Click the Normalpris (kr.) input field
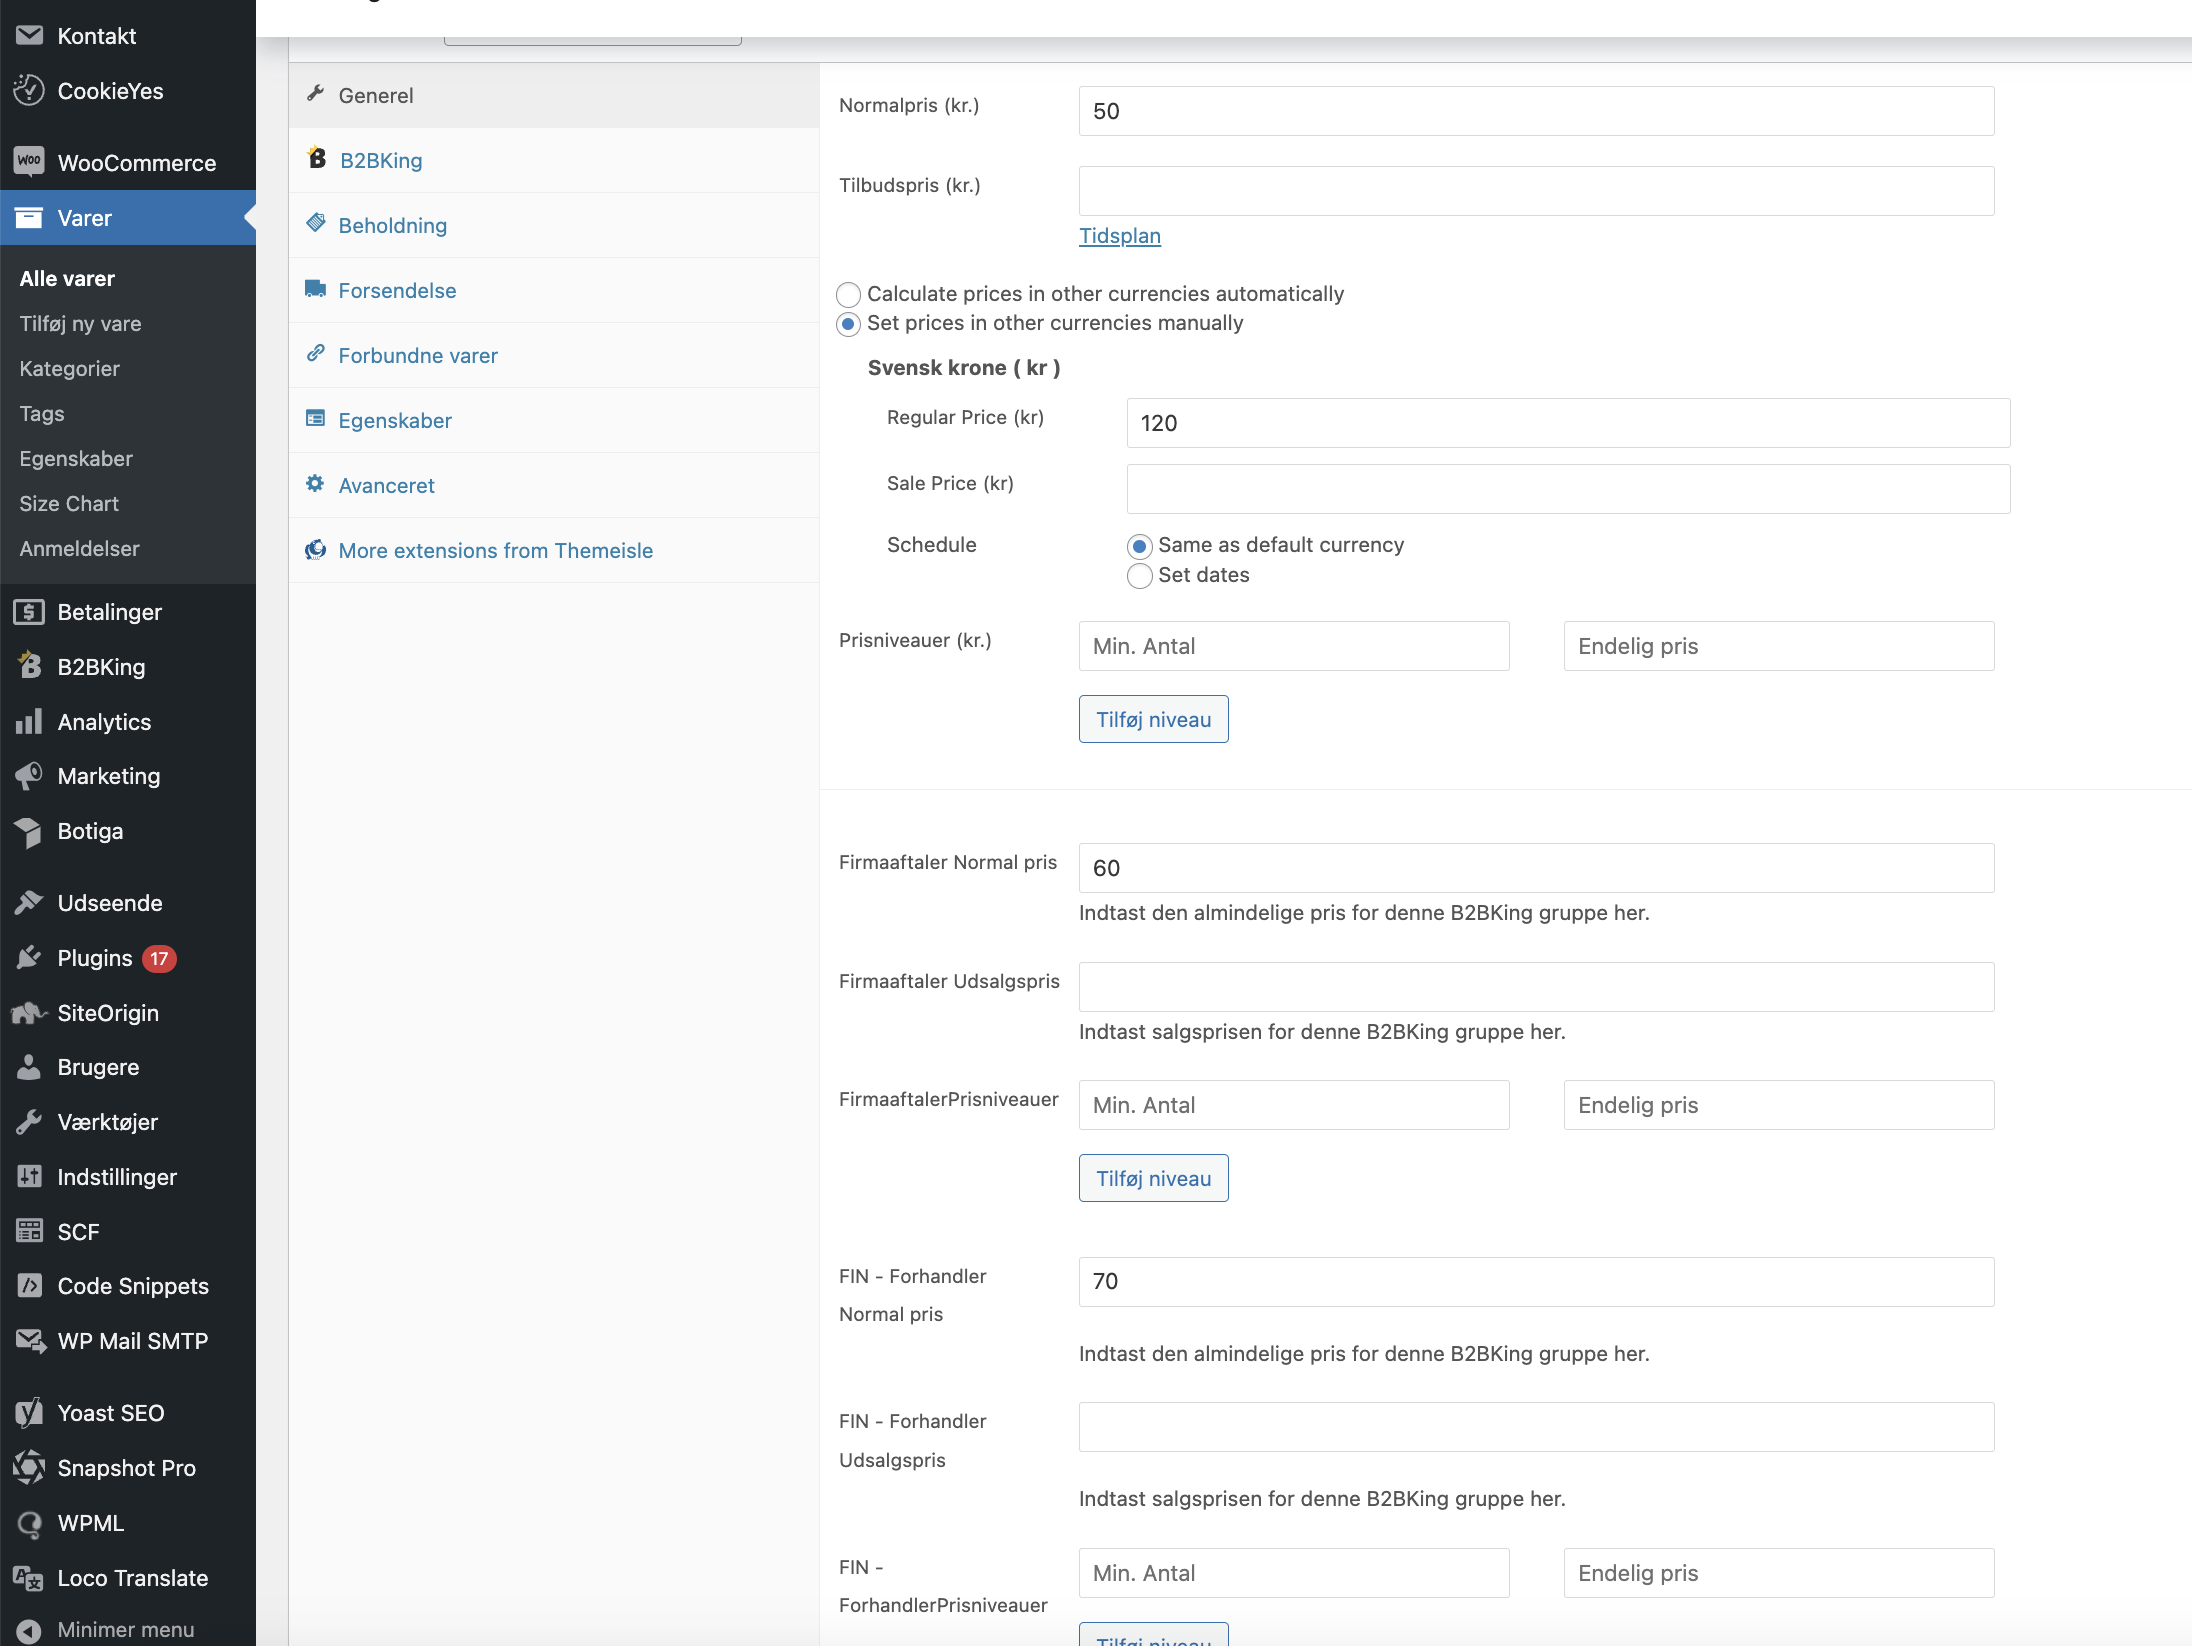The height and width of the screenshot is (1646, 2192). pyautogui.click(x=1536, y=111)
